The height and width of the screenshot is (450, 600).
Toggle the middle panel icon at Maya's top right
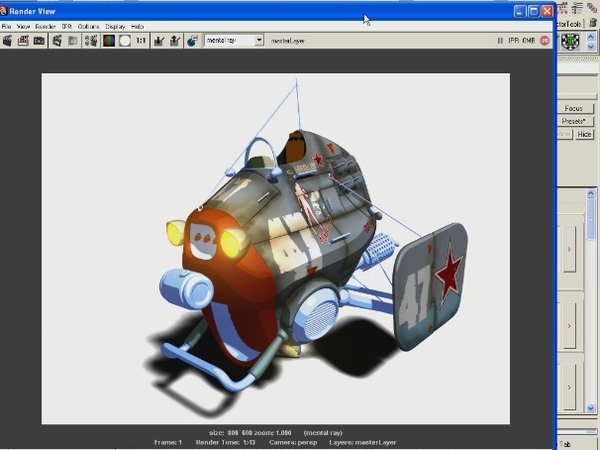[x=577, y=8]
